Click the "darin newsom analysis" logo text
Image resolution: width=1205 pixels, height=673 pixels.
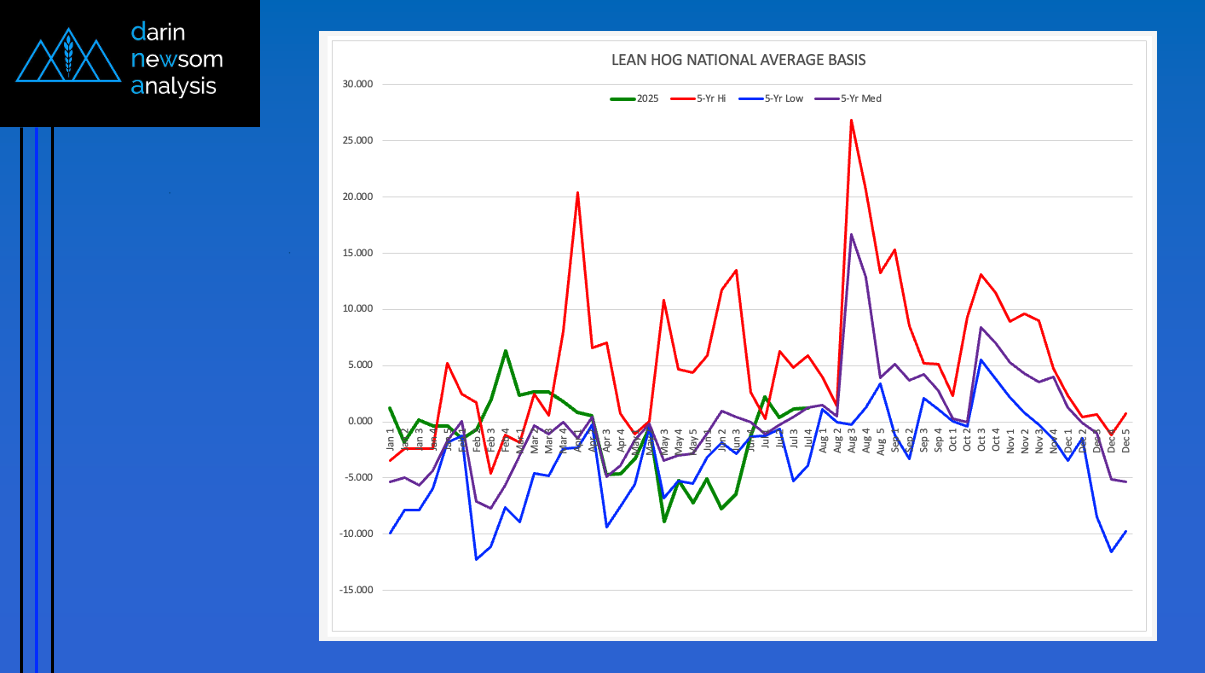176,59
